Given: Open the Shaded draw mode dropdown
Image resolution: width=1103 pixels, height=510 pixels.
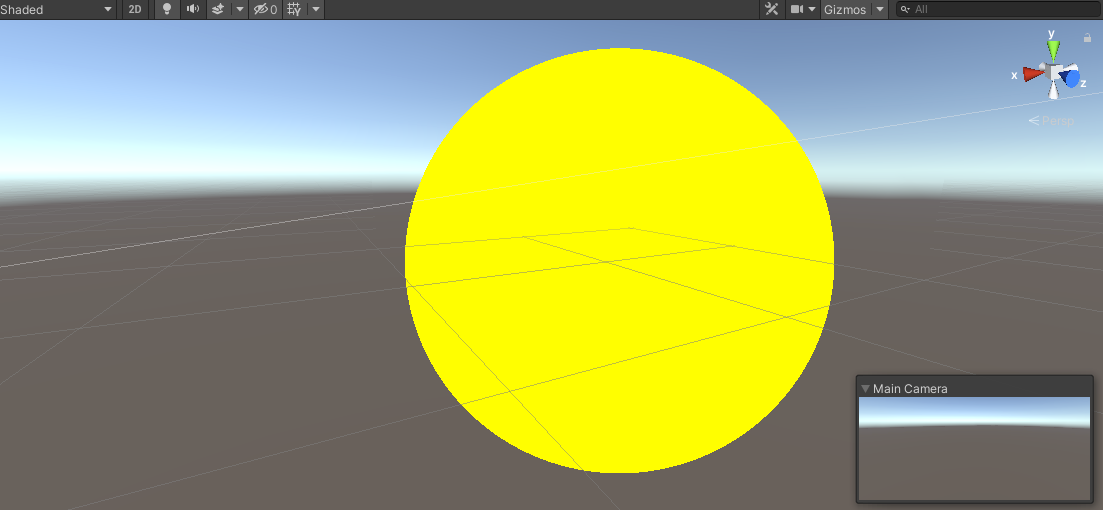Looking at the screenshot, I should 58,9.
